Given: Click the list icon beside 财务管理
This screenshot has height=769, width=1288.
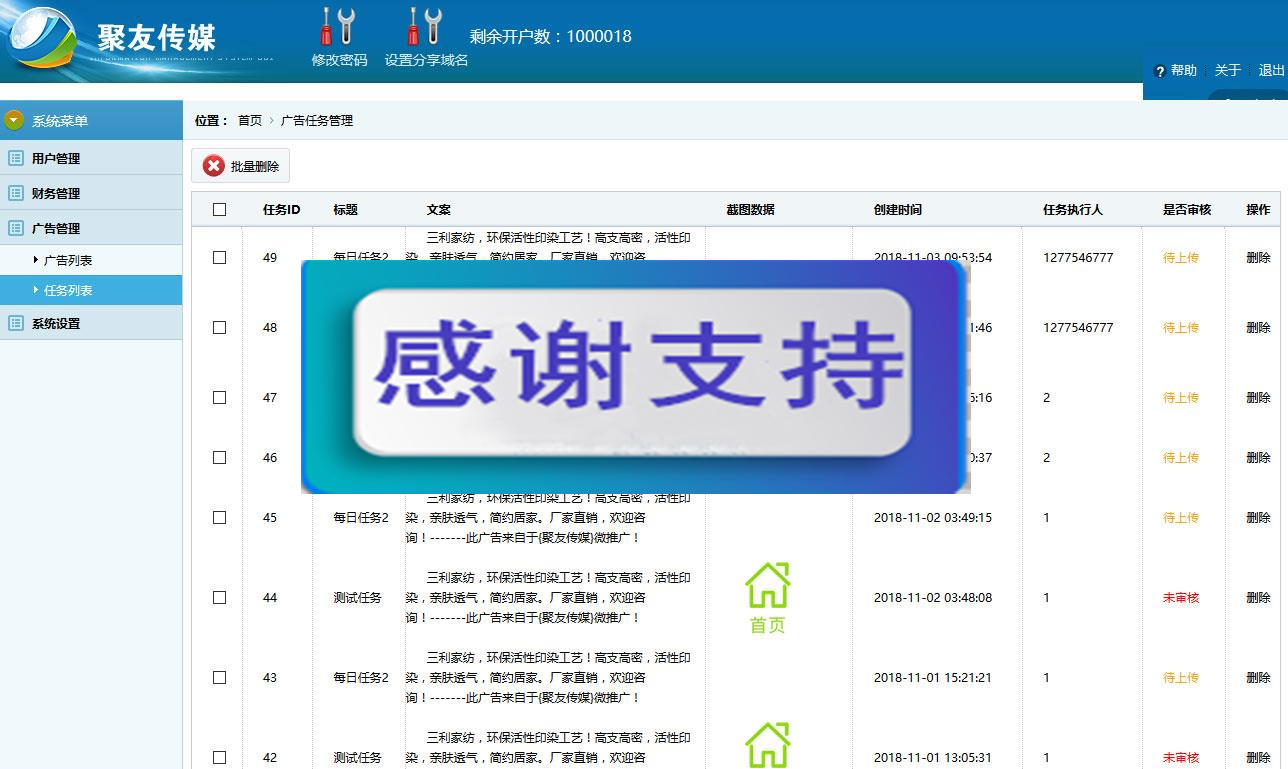Looking at the screenshot, I should 16,193.
